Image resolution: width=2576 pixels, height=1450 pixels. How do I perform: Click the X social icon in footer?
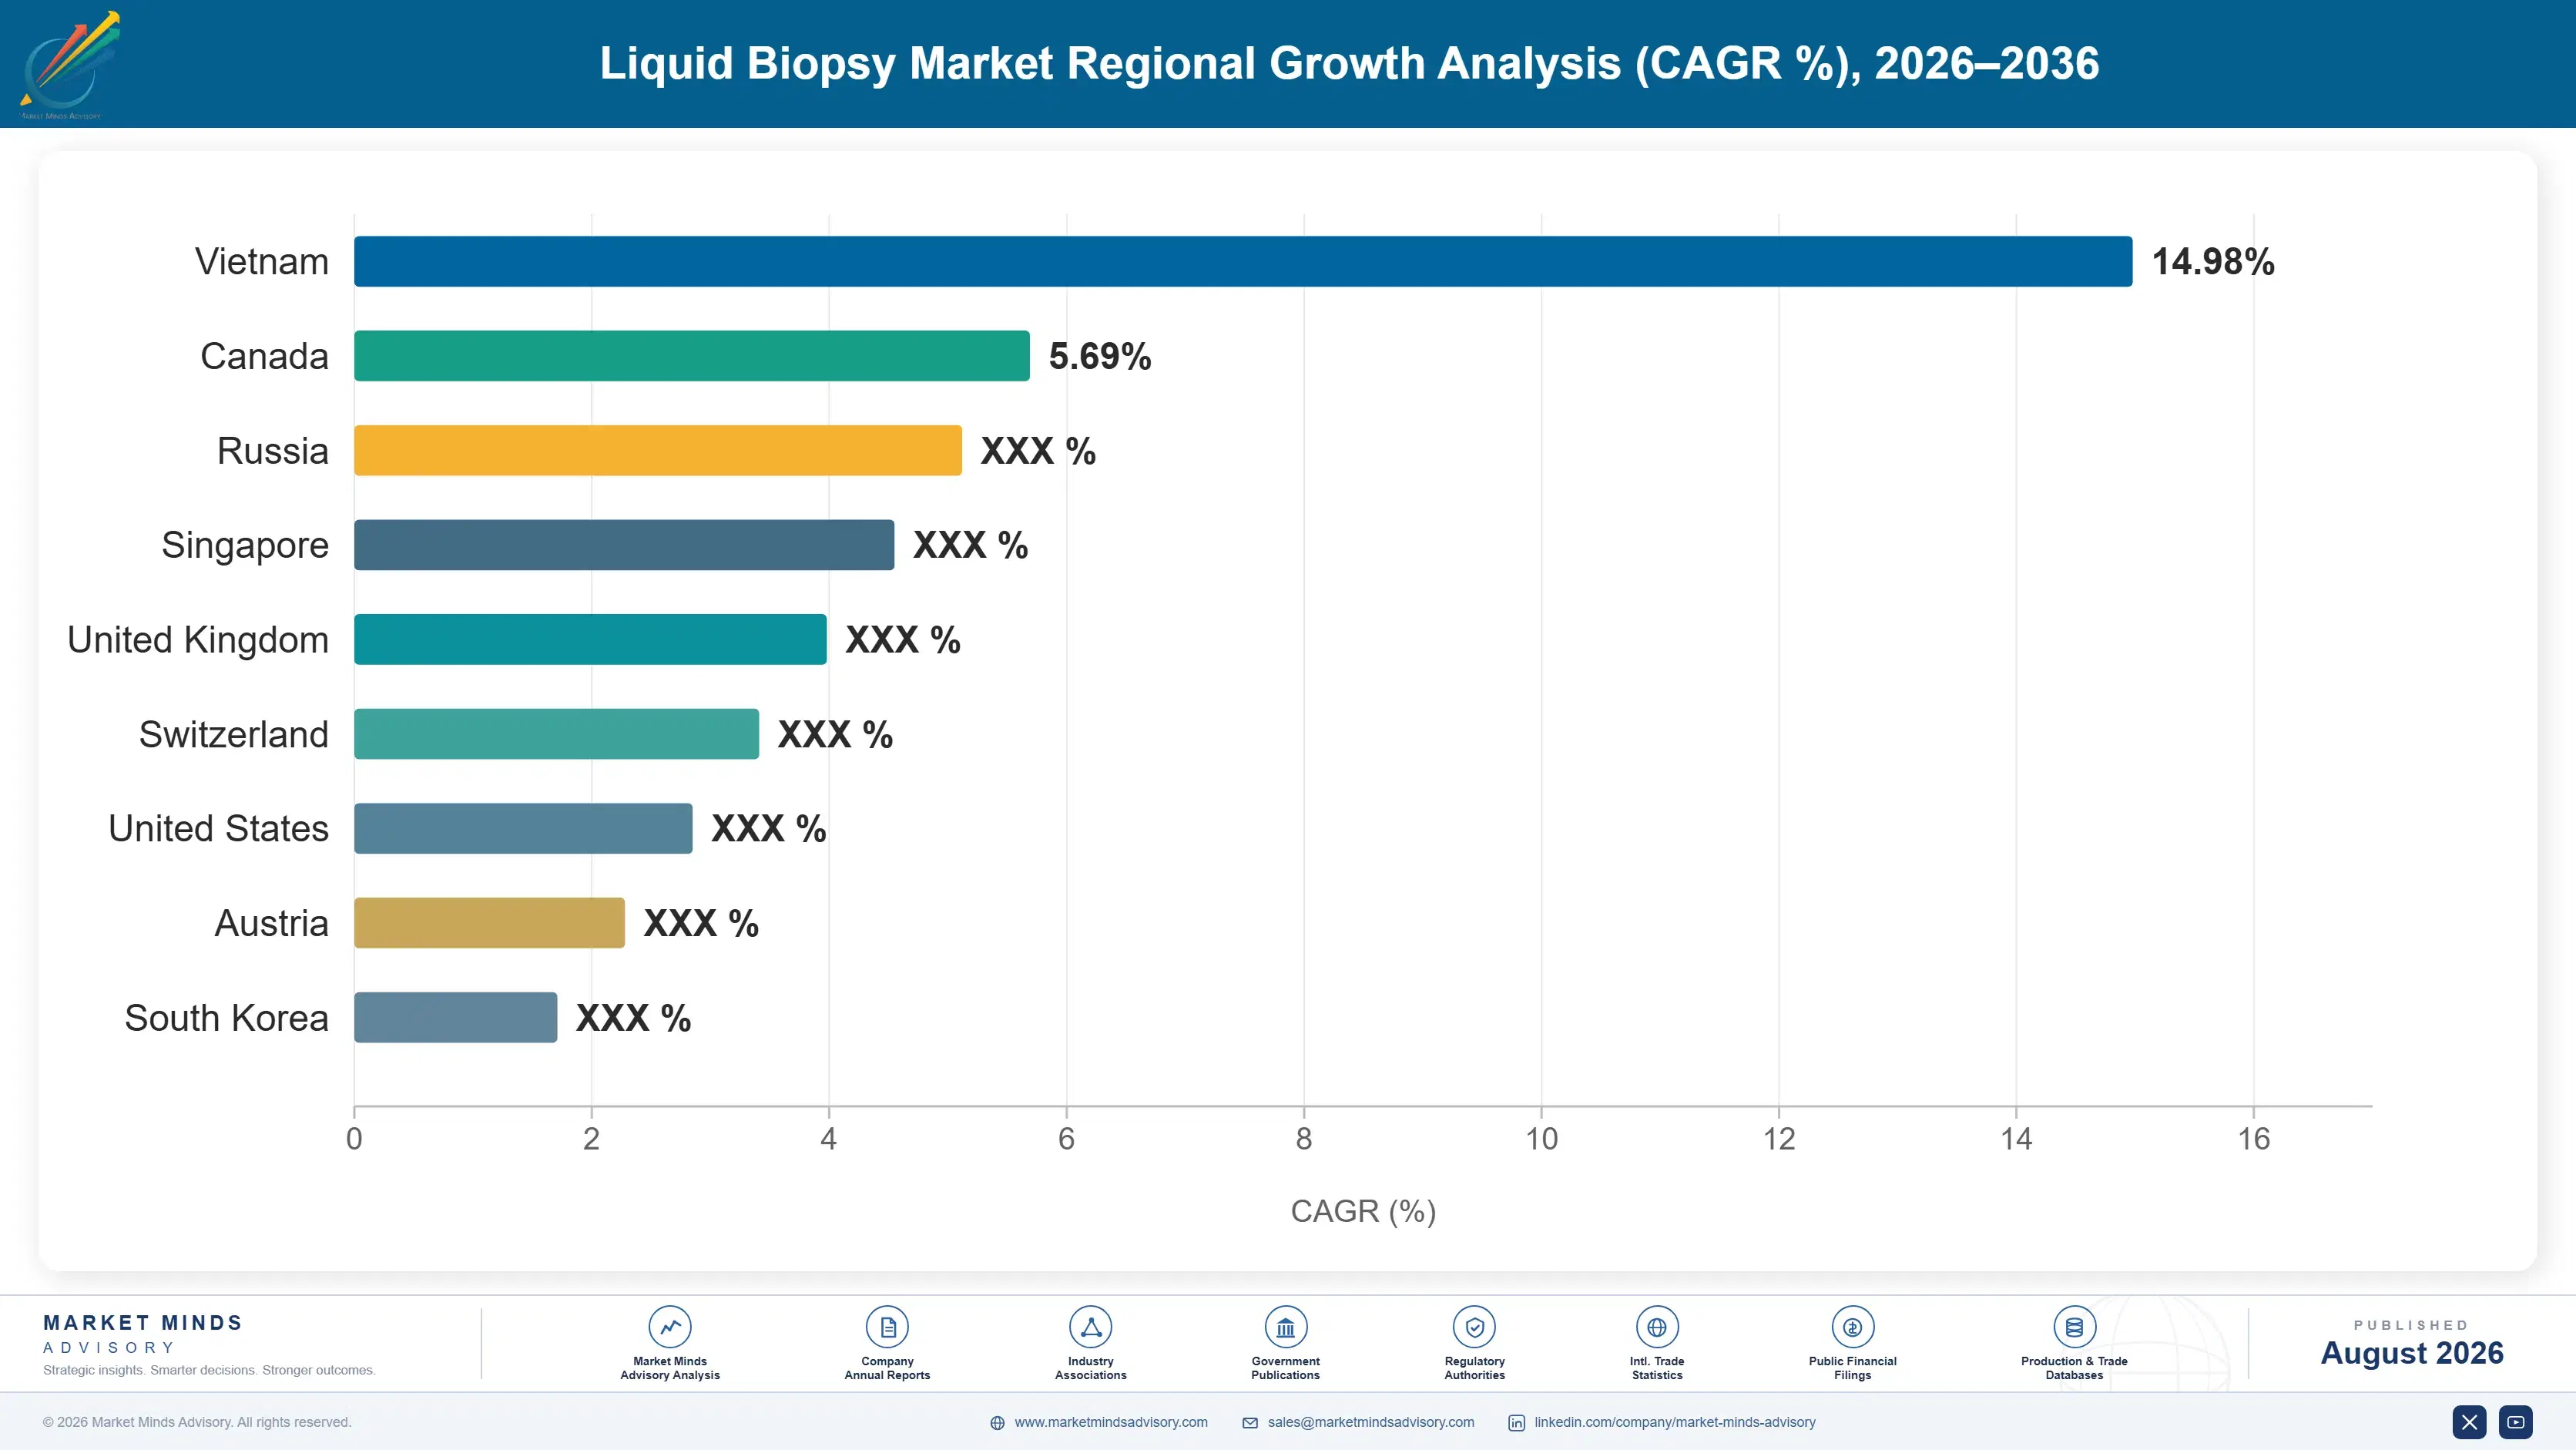[2469, 1422]
